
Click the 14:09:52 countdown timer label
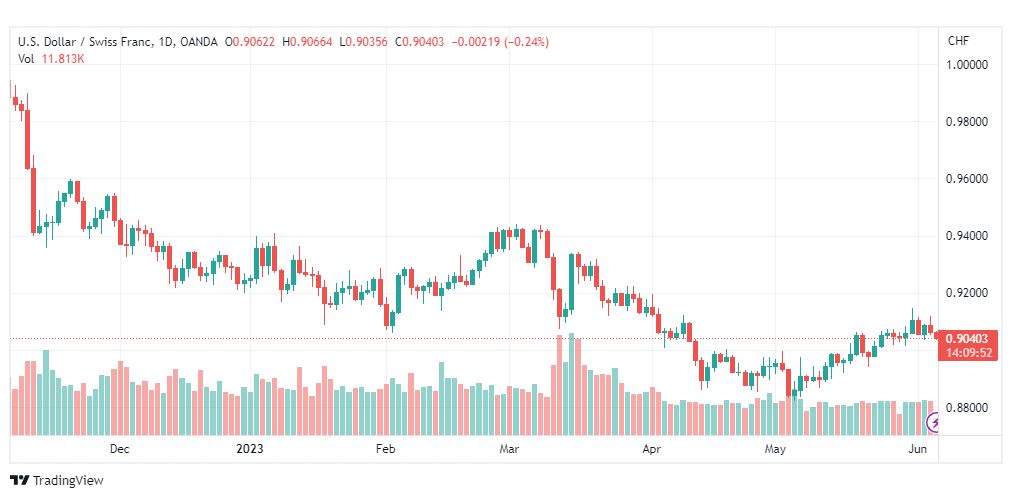(x=966, y=353)
